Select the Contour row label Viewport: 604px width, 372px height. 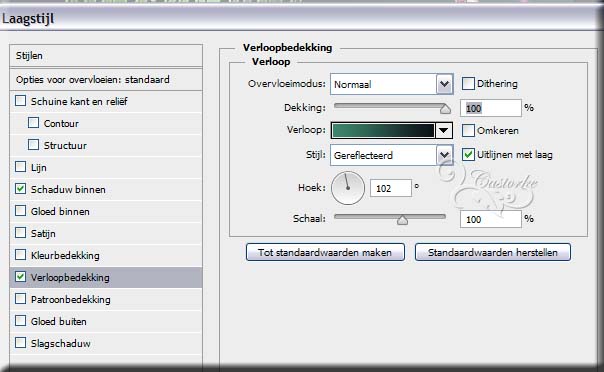pyautogui.click(x=61, y=124)
